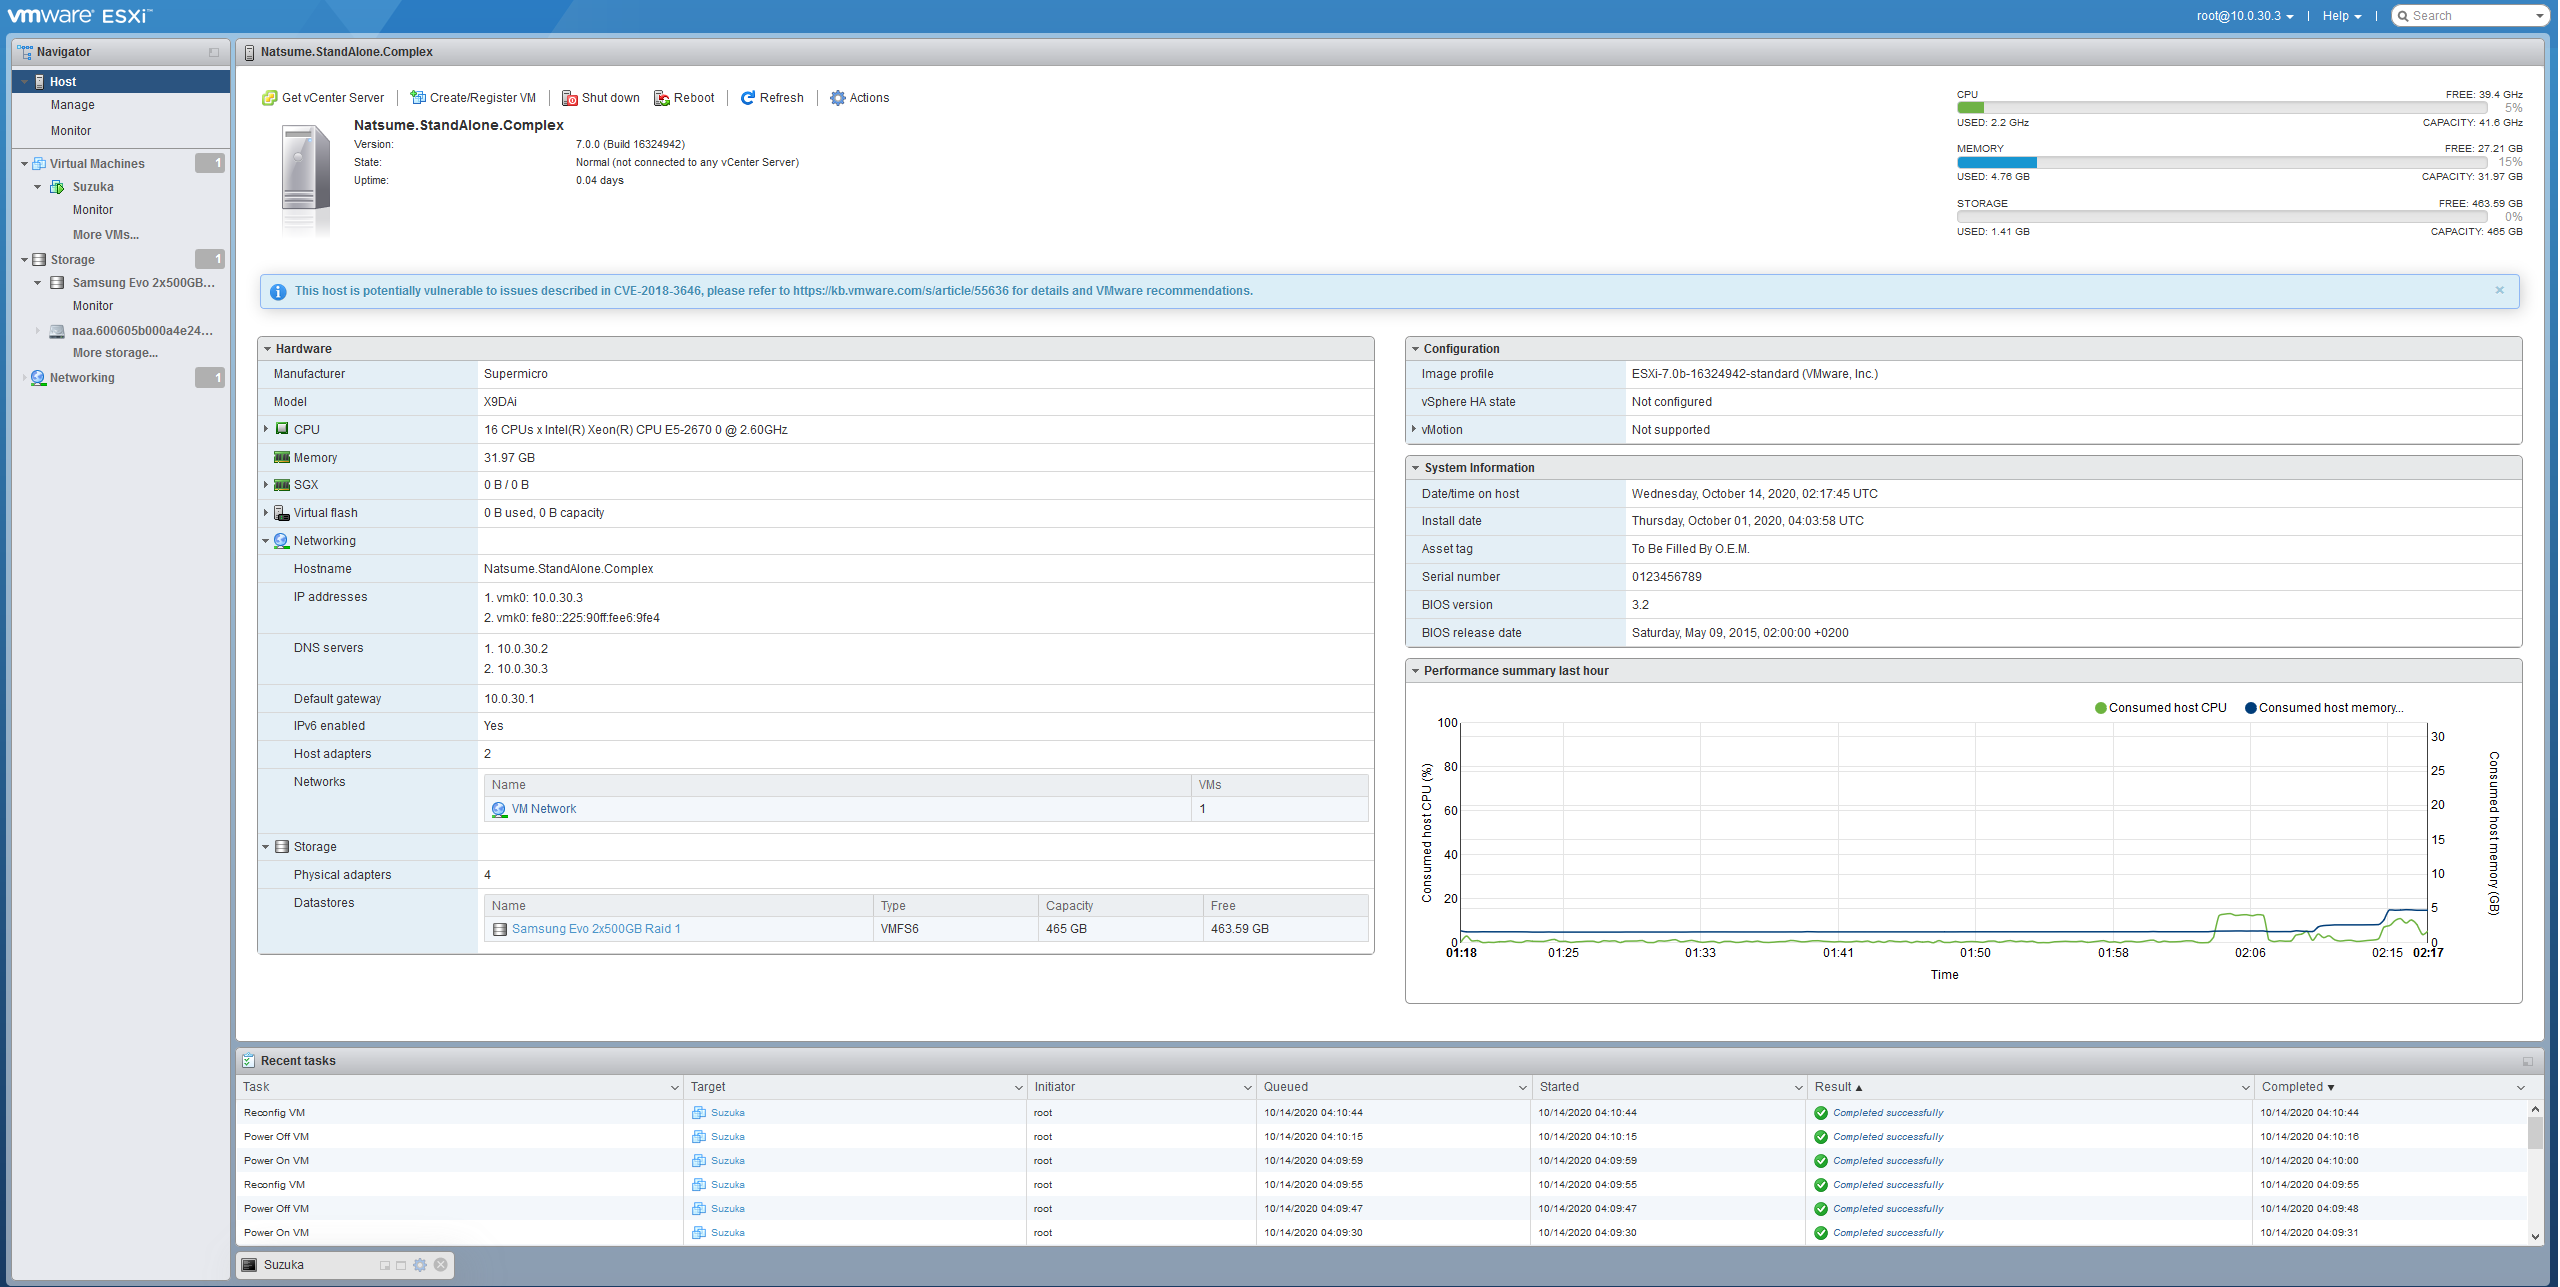This screenshot has width=2560, height=1287.
Task: Minimize the Navigator panel using its icon
Action: pyautogui.click(x=214, y=52)
